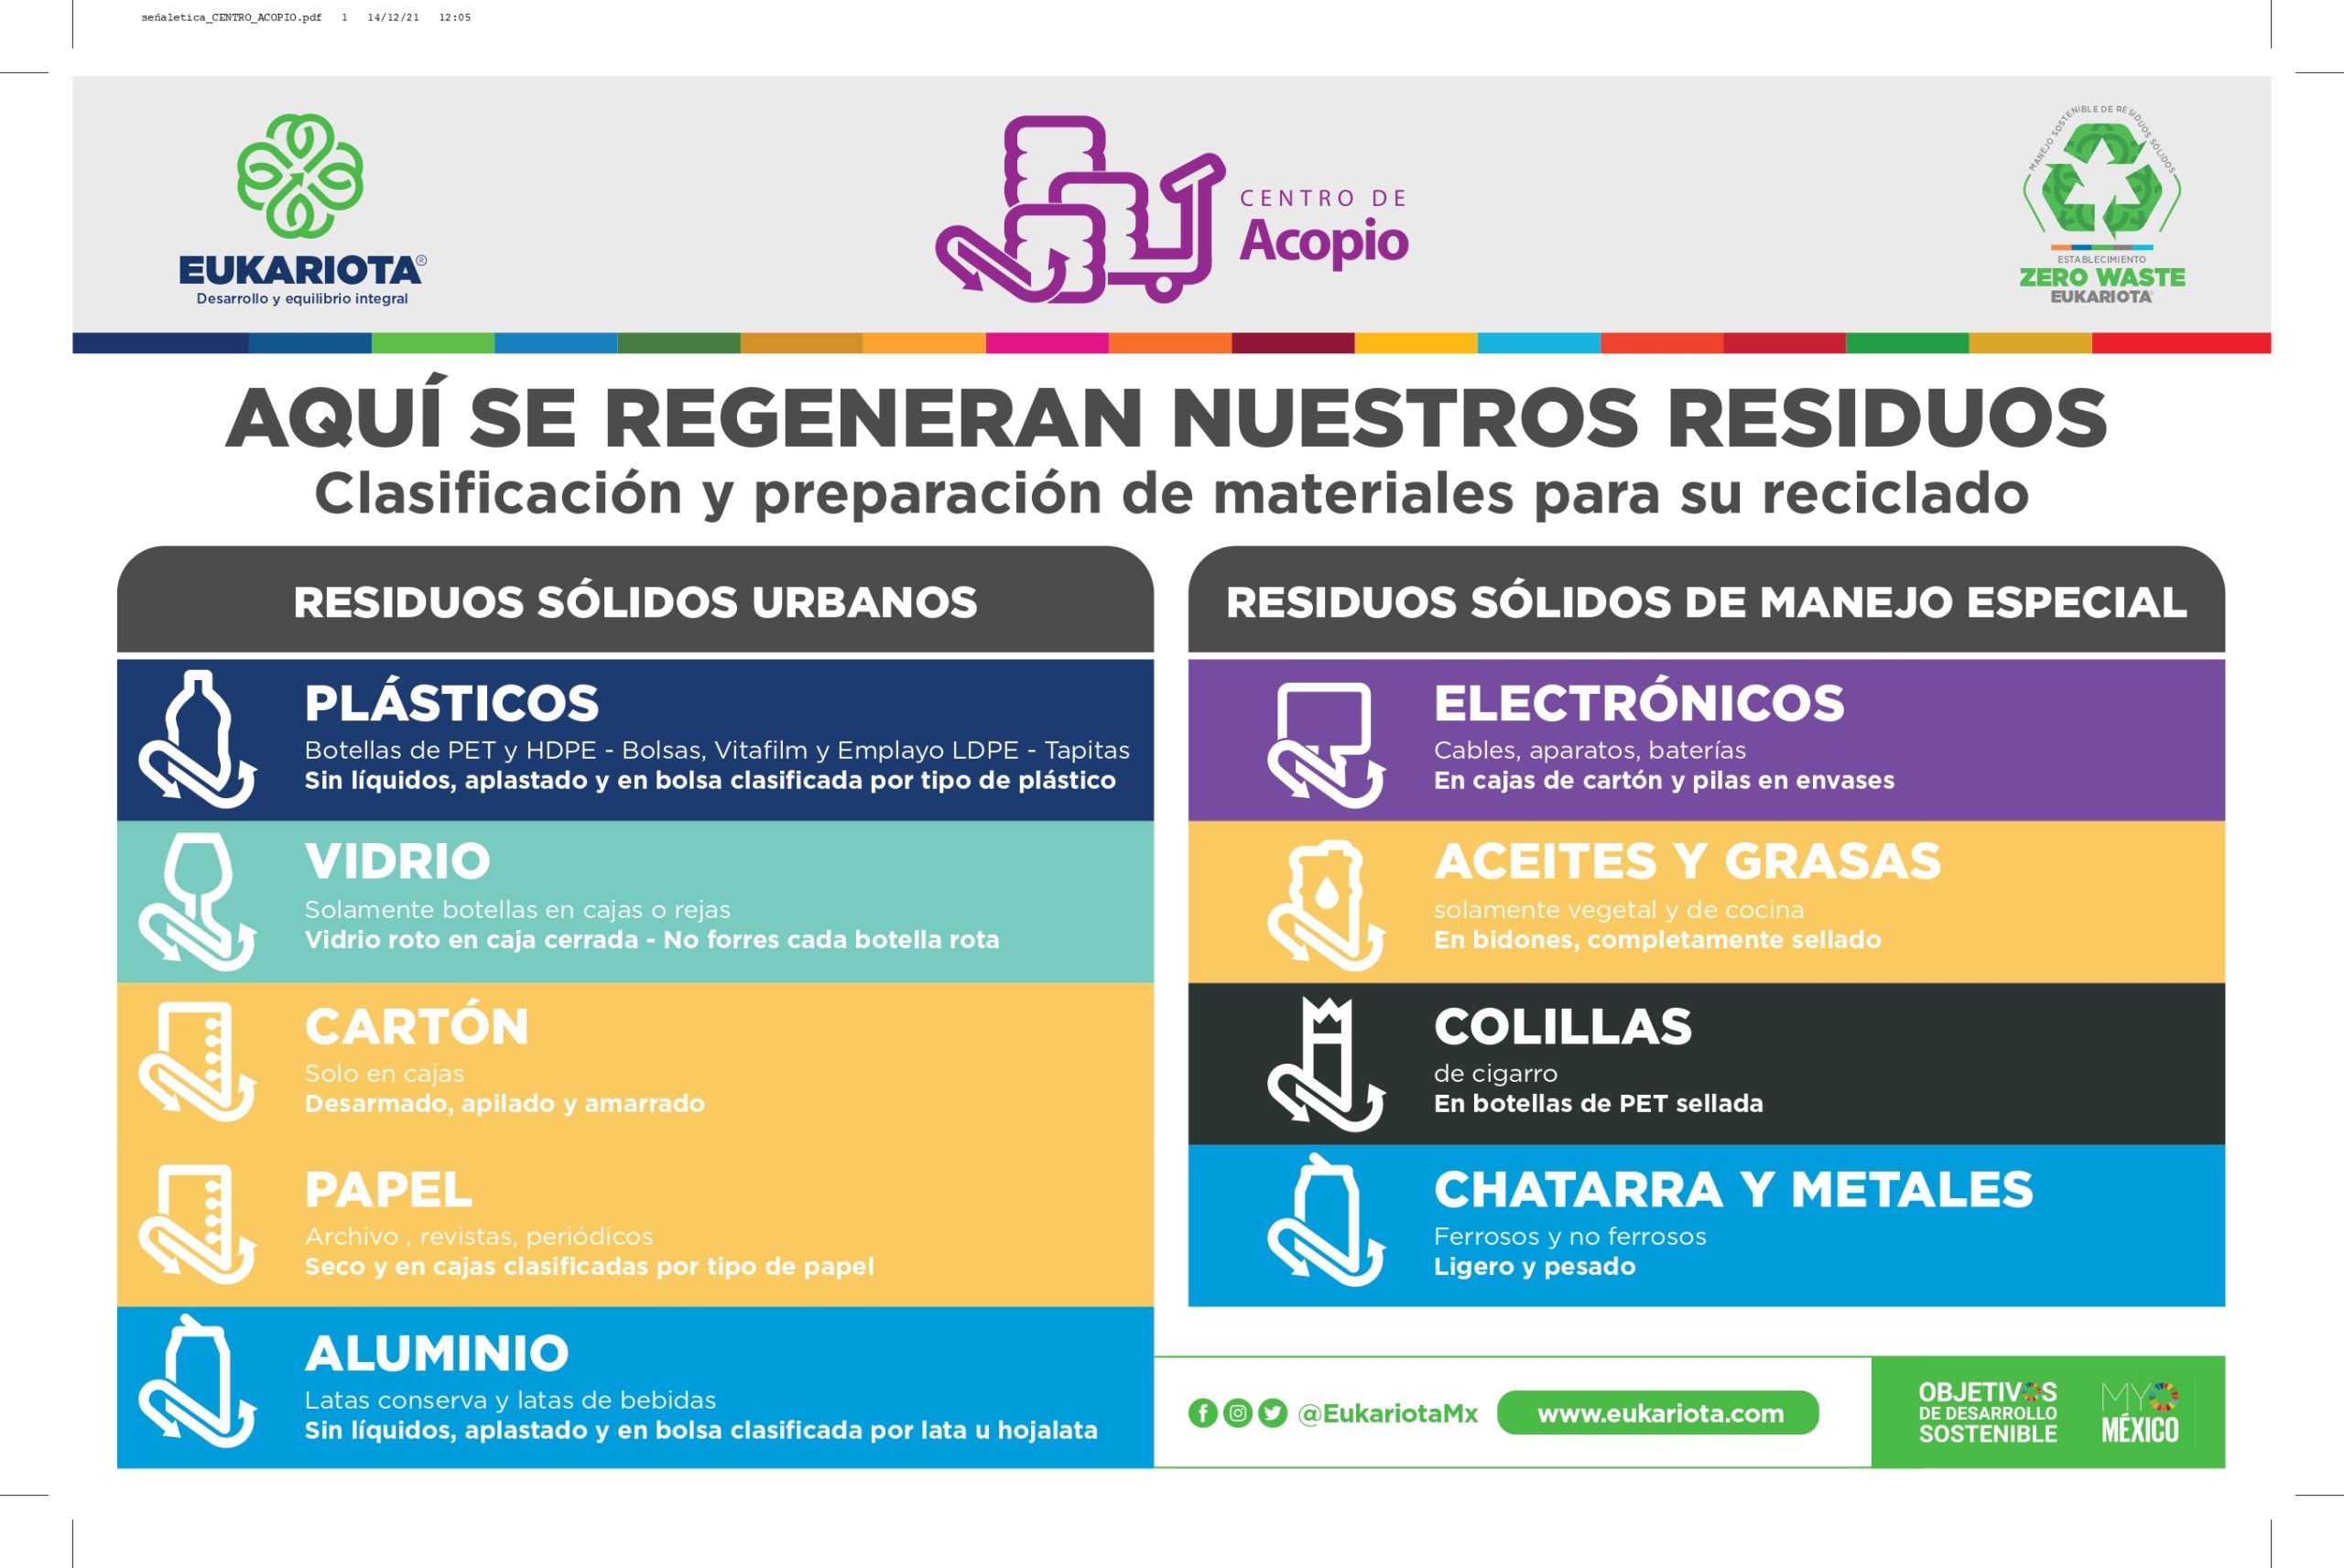Click the Instagram social icon
The width and height of the screenshot is (2344, 1568).
[x=1238, y=1413]
